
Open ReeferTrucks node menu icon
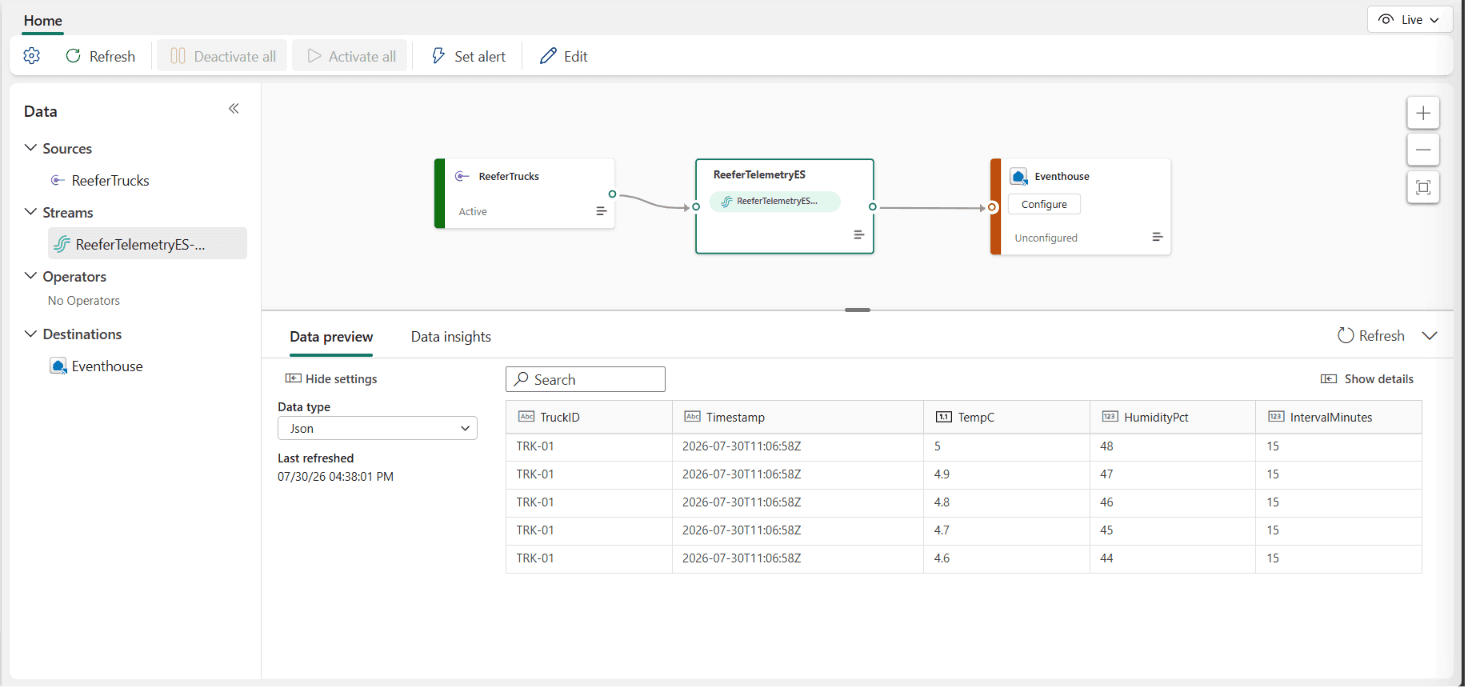[602, 211]
